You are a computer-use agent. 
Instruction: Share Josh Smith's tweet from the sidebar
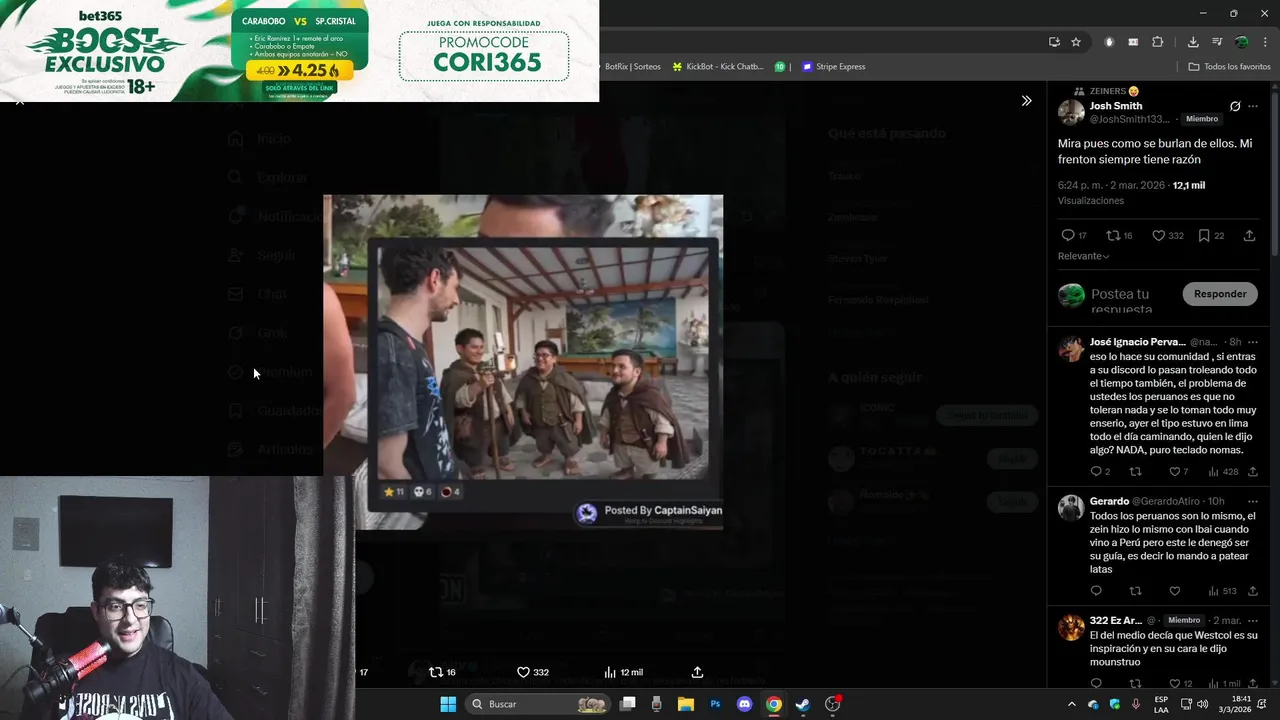pos(1249,236)
